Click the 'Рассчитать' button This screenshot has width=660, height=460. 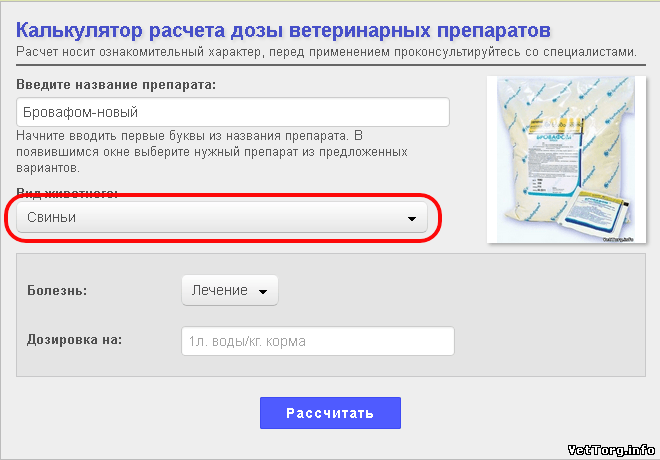point(330,413)
